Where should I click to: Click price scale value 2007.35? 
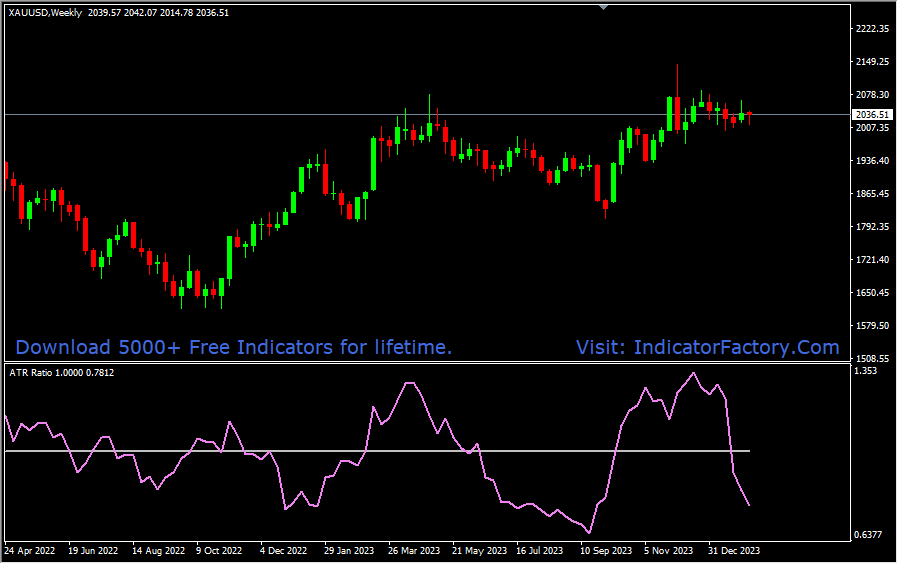coord(872,128)
